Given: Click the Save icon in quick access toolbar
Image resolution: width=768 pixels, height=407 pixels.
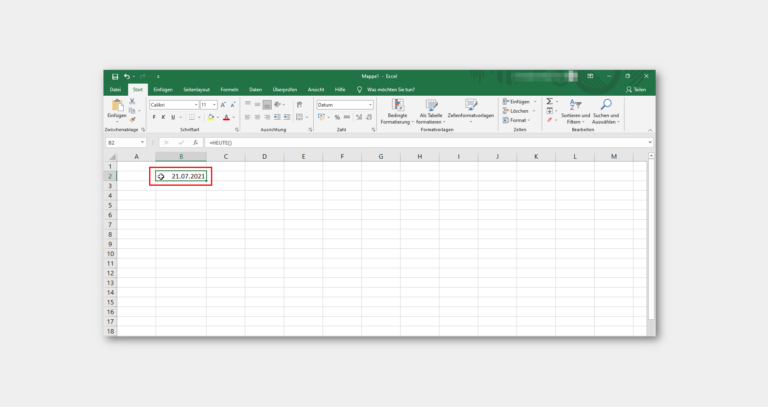Looking at the screenshot, I should click(115, 76).
